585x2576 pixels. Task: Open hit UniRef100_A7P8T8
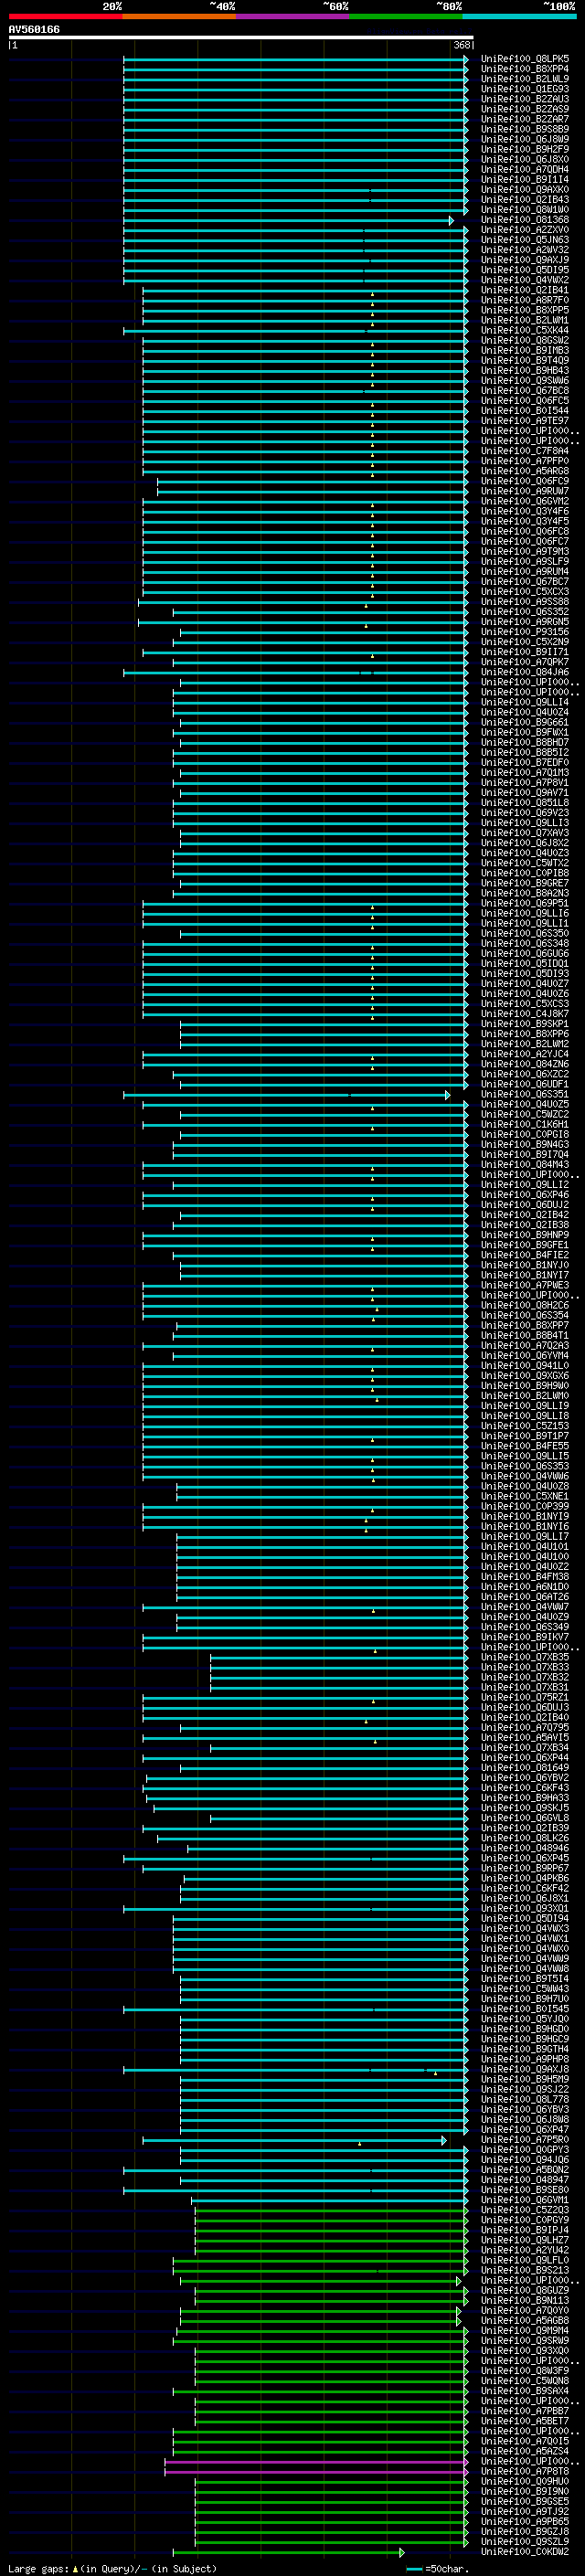(524, 2472)
